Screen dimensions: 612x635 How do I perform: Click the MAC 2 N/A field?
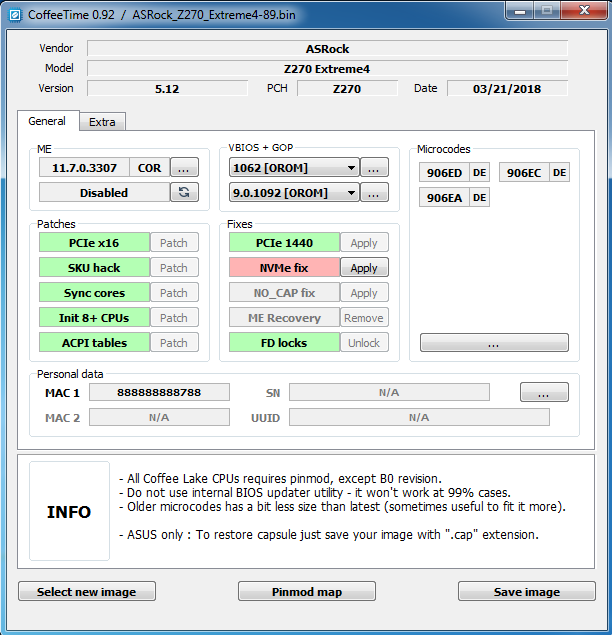pos(159,417)
